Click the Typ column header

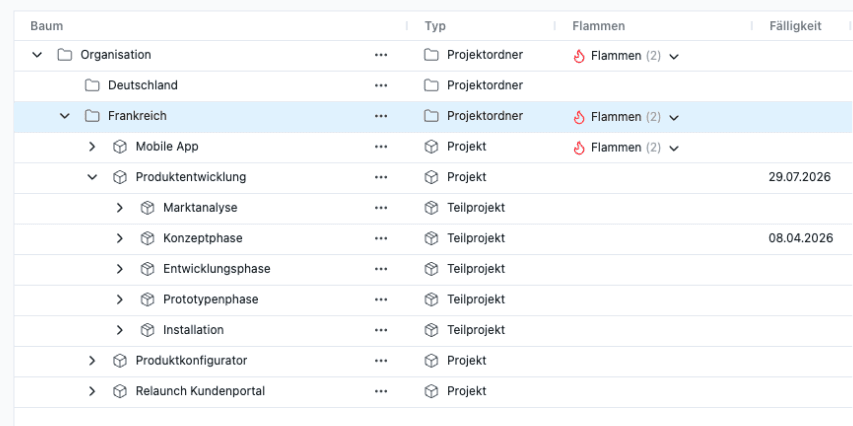pos(435,26)
